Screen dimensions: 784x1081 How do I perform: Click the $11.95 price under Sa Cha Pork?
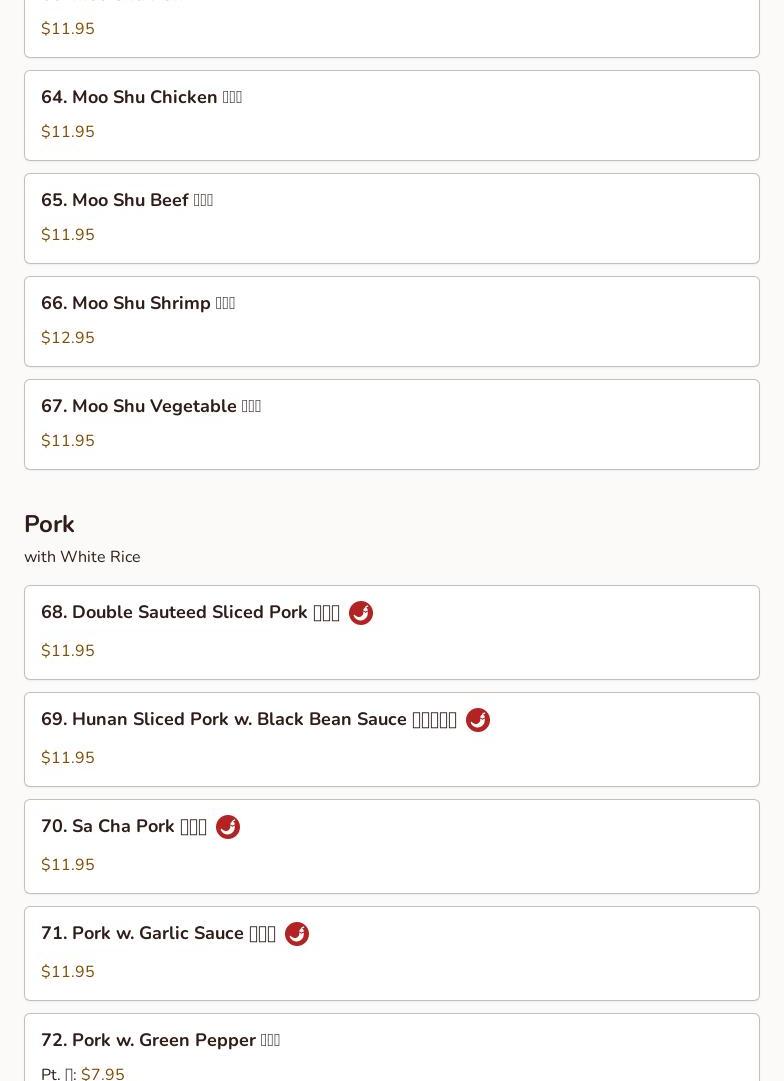[68, 865]
